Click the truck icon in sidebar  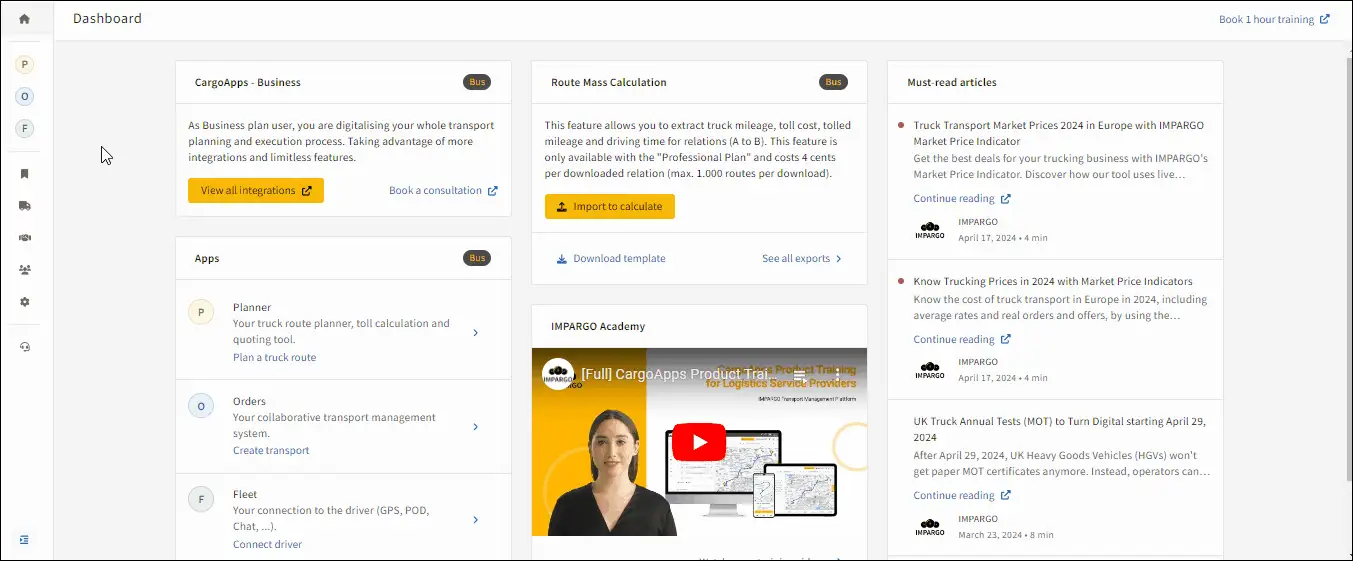pos(25,206)
